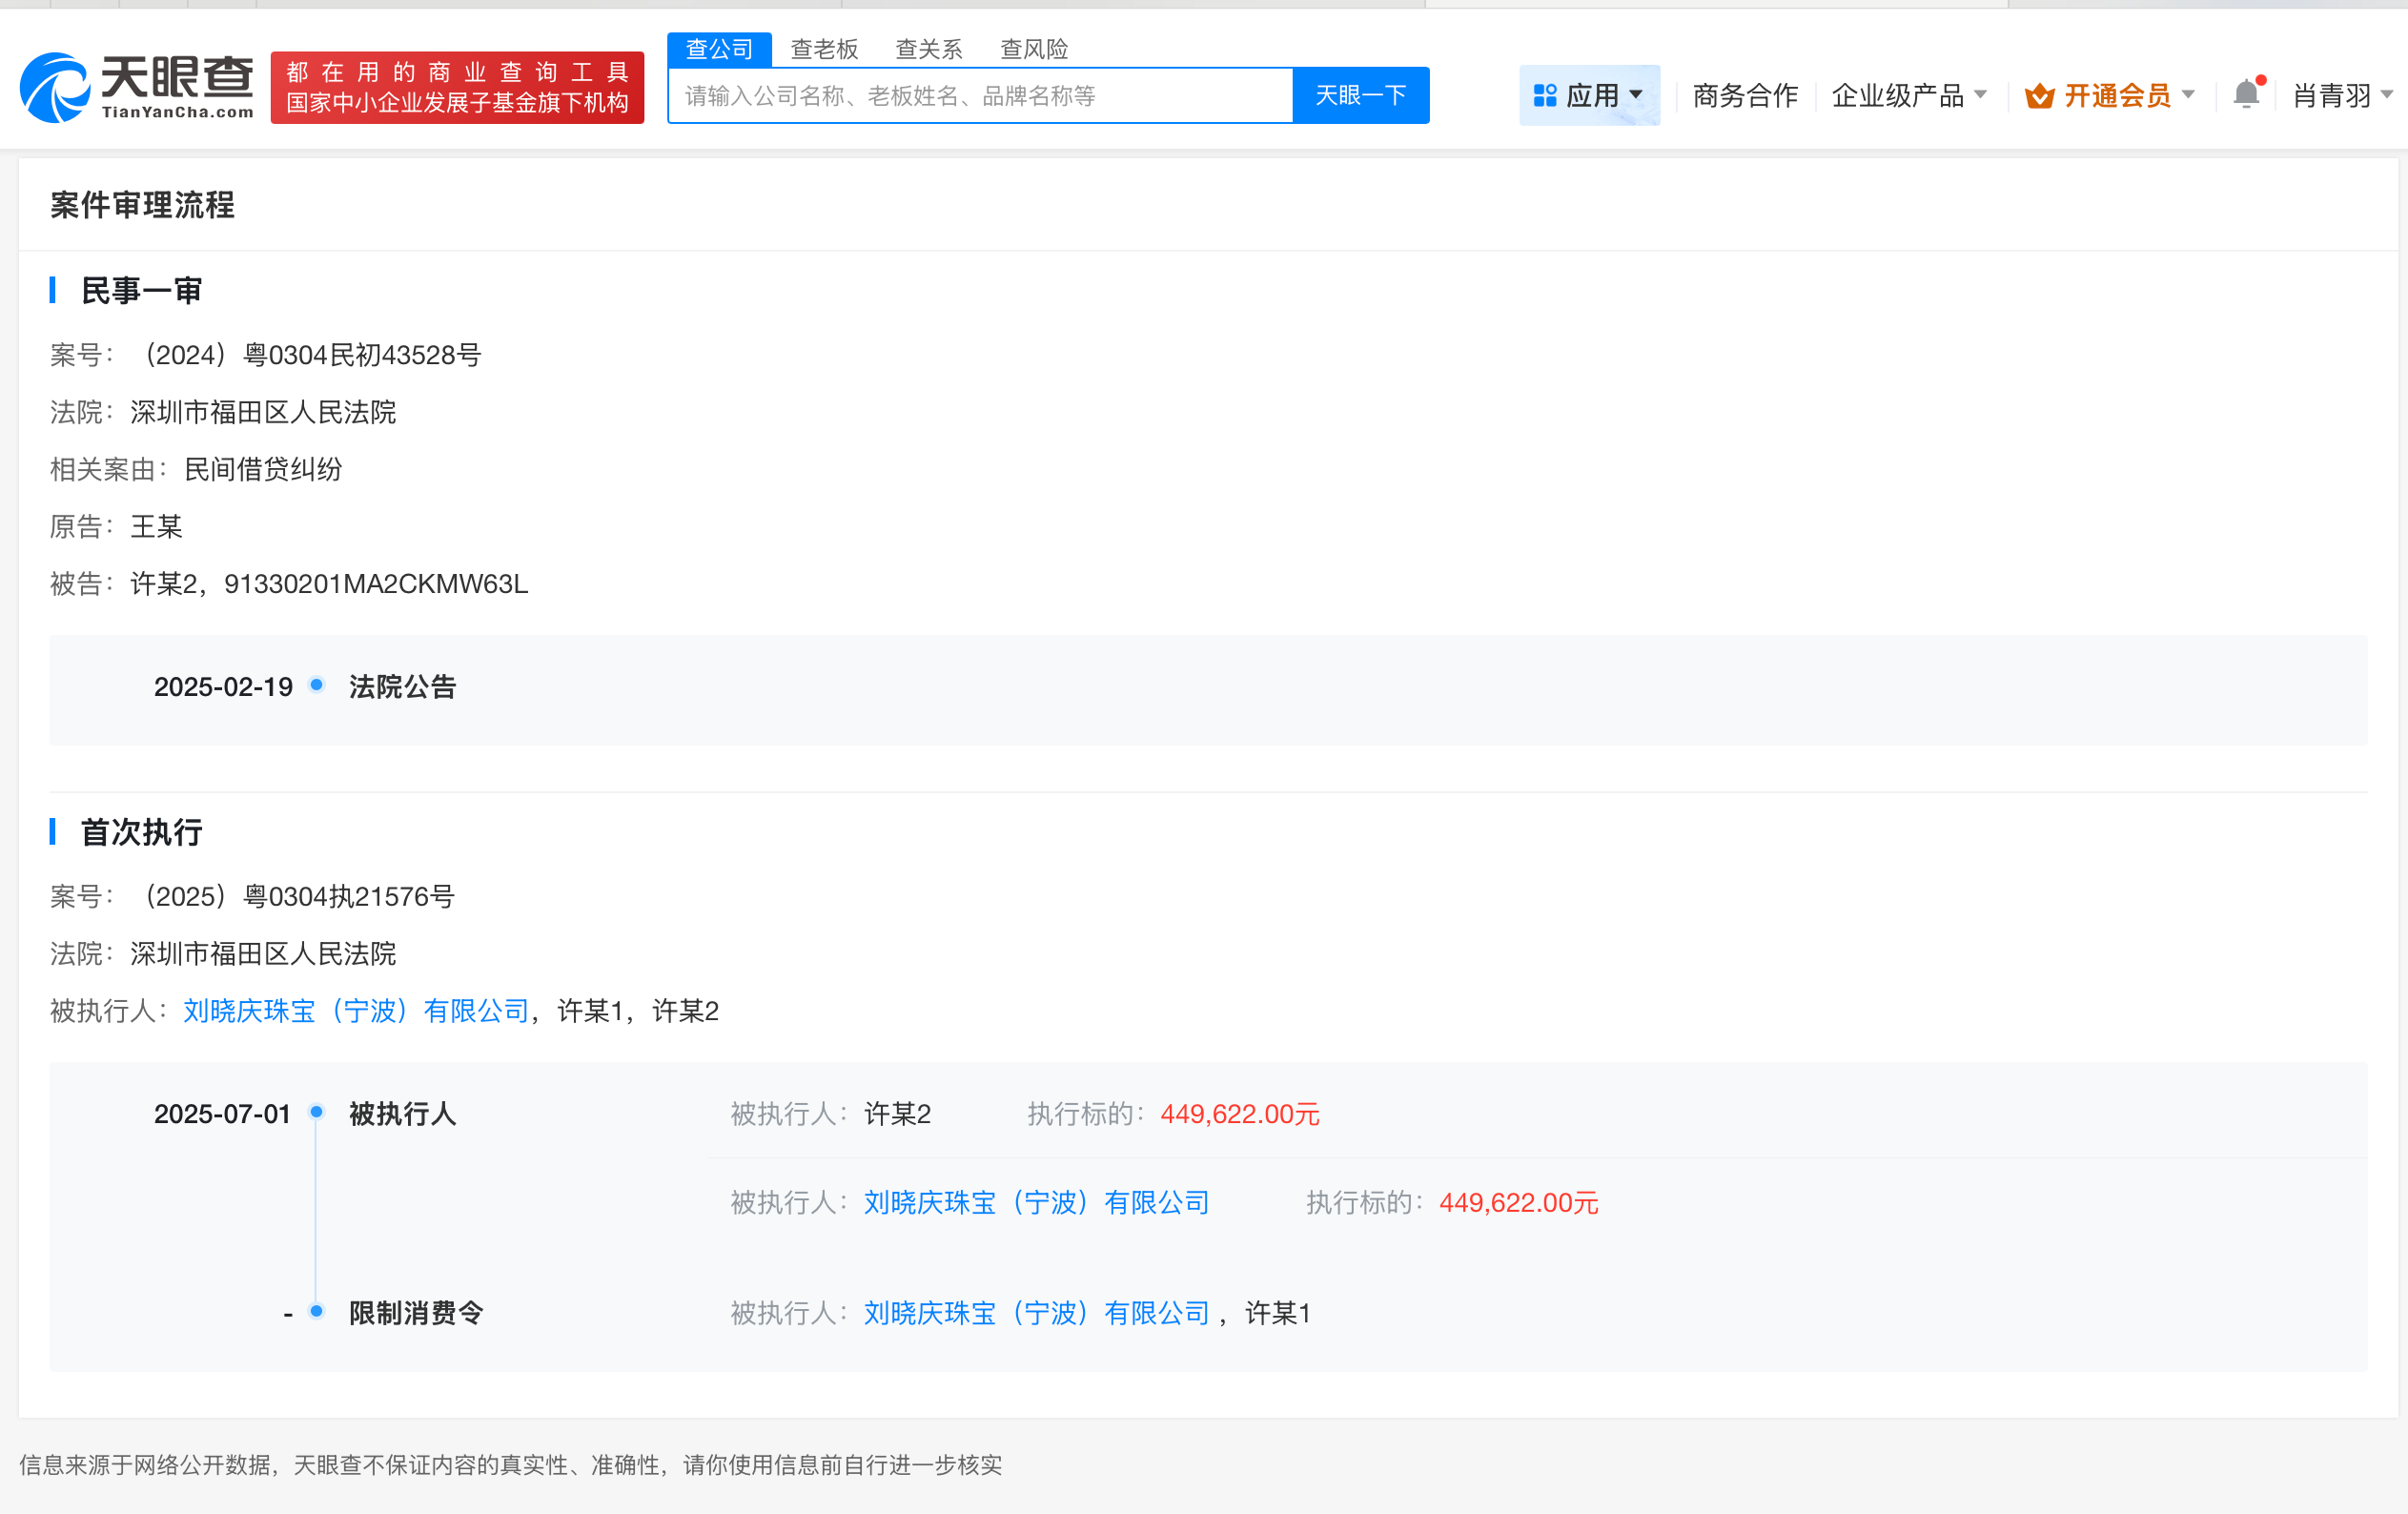Open 刘晓庆珠宝（宁波）有限公司 in the 被执行人 field
Viewport: 2408px width, 1514px height.
point(355,1011)
